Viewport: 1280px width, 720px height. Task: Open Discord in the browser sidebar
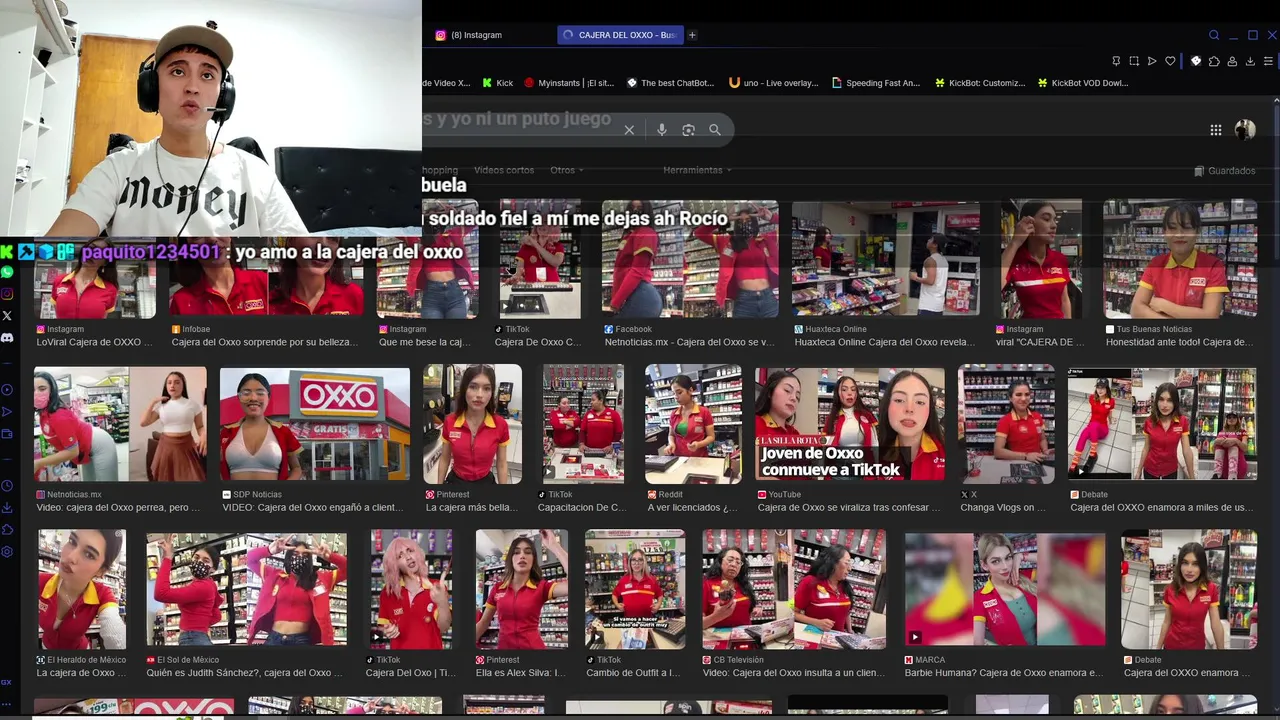[x=7, y=338]
